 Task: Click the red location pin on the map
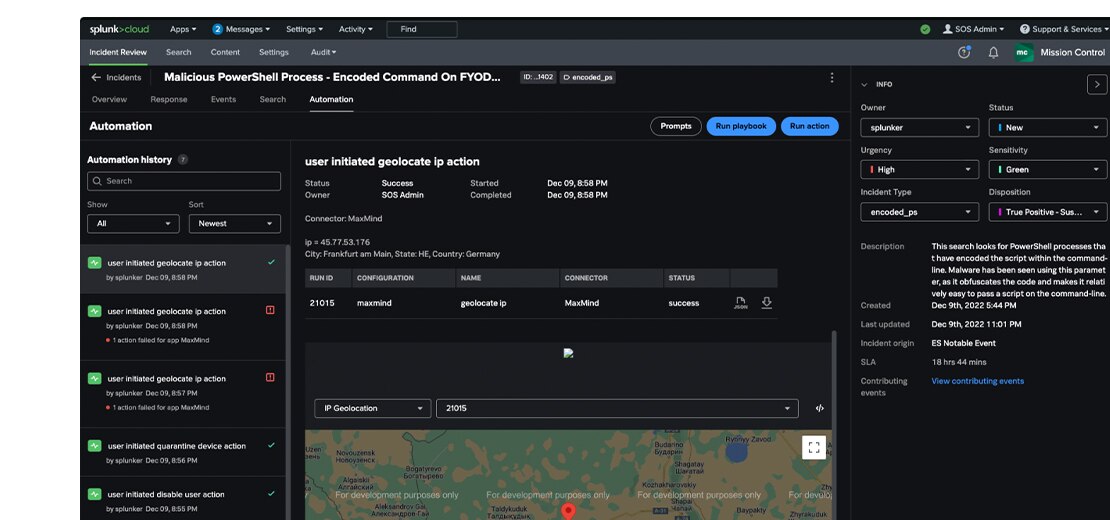coord(568,511)
